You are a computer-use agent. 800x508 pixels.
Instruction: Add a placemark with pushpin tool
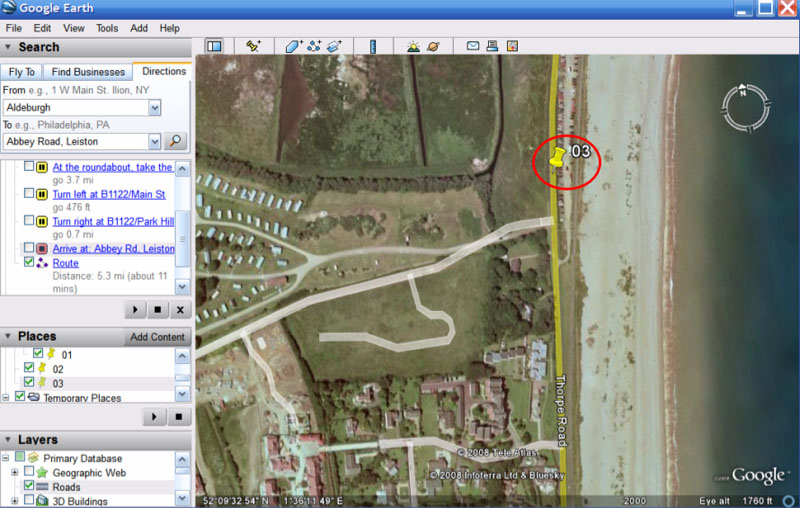(253, 46)
